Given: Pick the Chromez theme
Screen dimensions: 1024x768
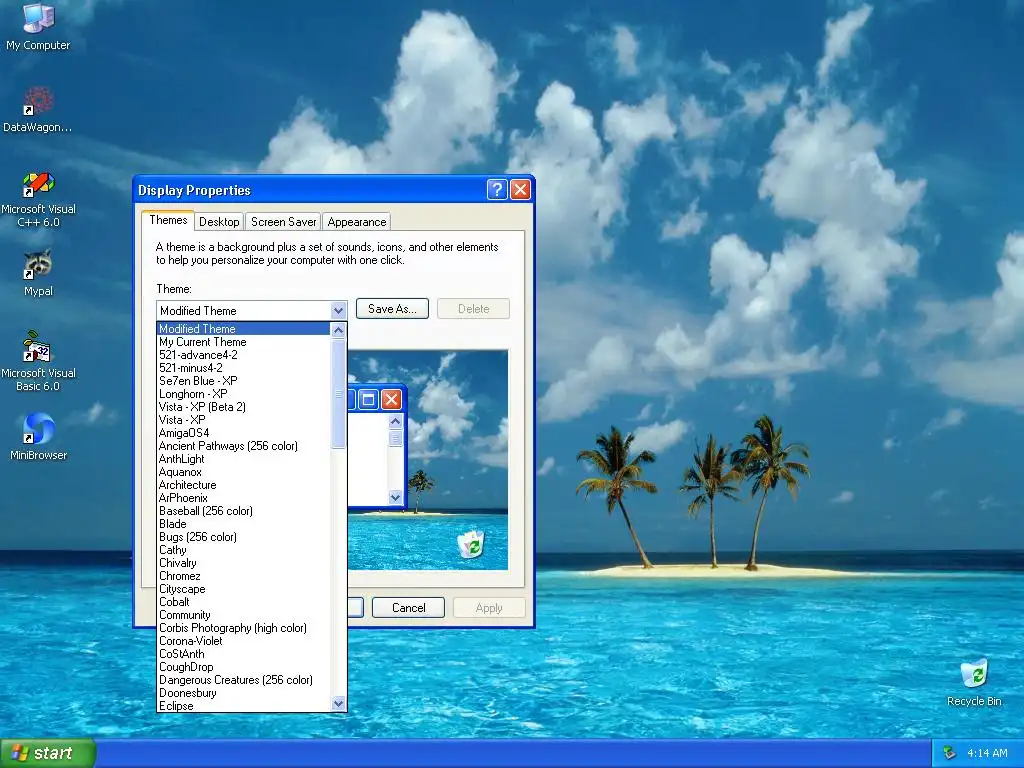Looking at the screenshot, I should point(244,576).
